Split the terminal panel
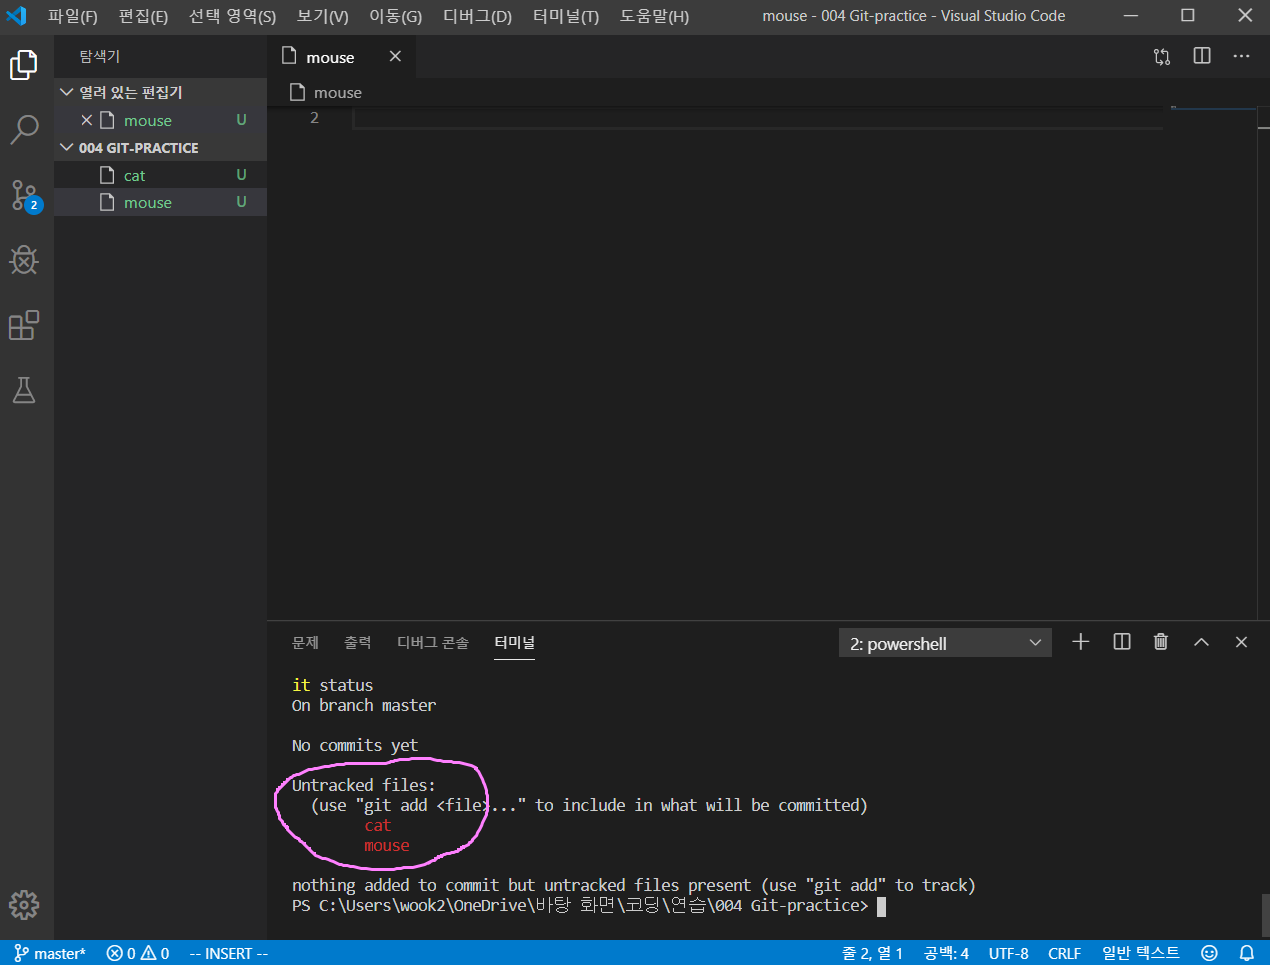The width and height of the screenshot is (1270, 965). (x=1122, y=642)
